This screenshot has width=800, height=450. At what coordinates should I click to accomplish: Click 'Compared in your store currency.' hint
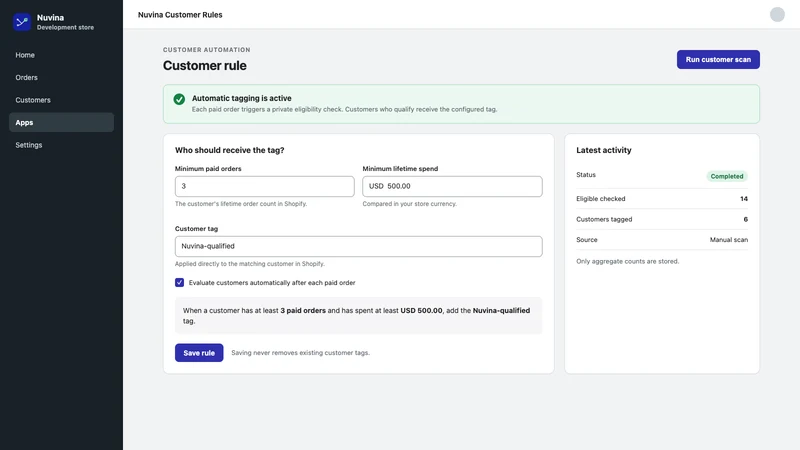pos(410,204)
